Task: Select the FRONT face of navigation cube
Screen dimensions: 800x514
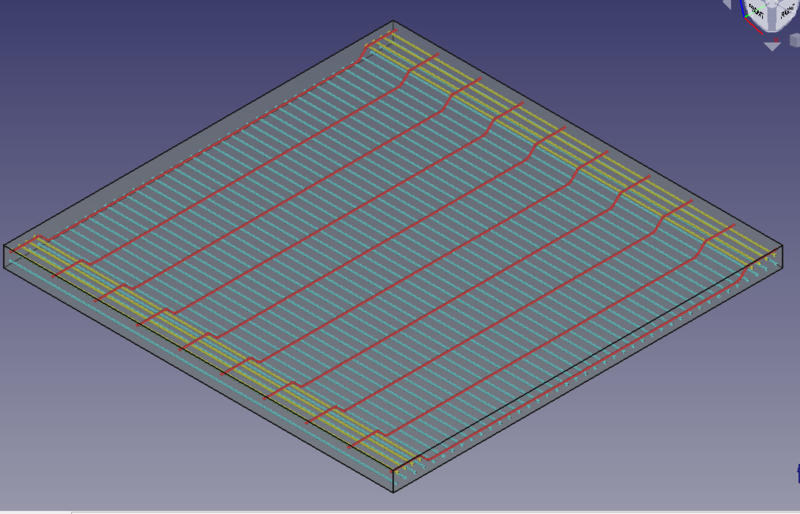Action: [x=758, y=11]
